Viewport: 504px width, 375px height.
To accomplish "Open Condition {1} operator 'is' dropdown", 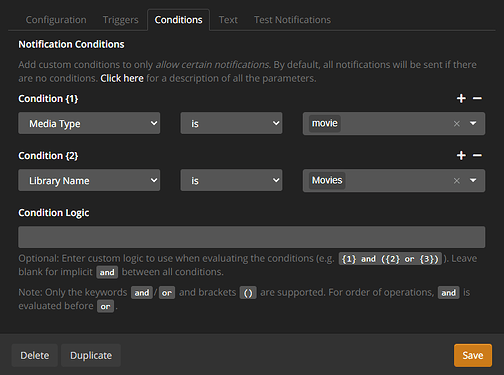I will 231,123.
